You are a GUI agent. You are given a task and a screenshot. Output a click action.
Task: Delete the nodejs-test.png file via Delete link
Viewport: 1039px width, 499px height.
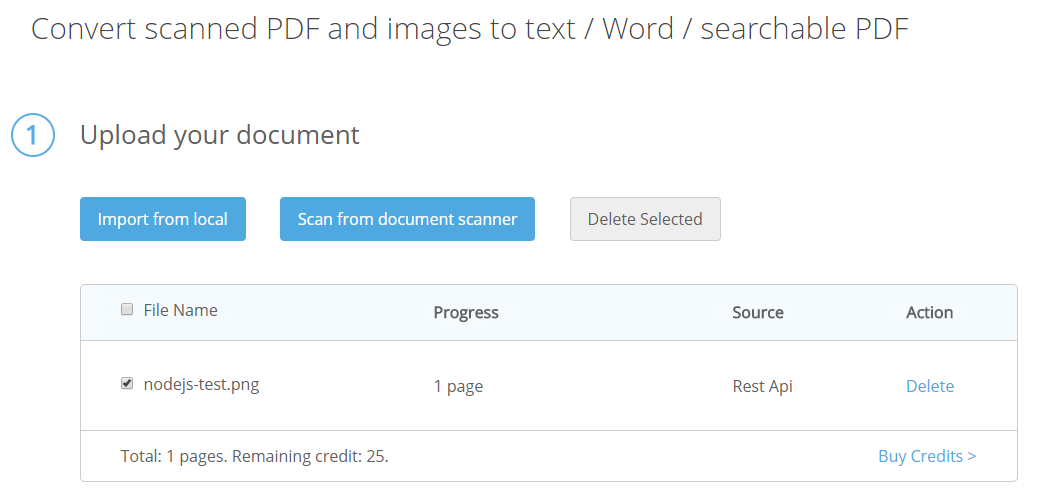tap(929, 386)
